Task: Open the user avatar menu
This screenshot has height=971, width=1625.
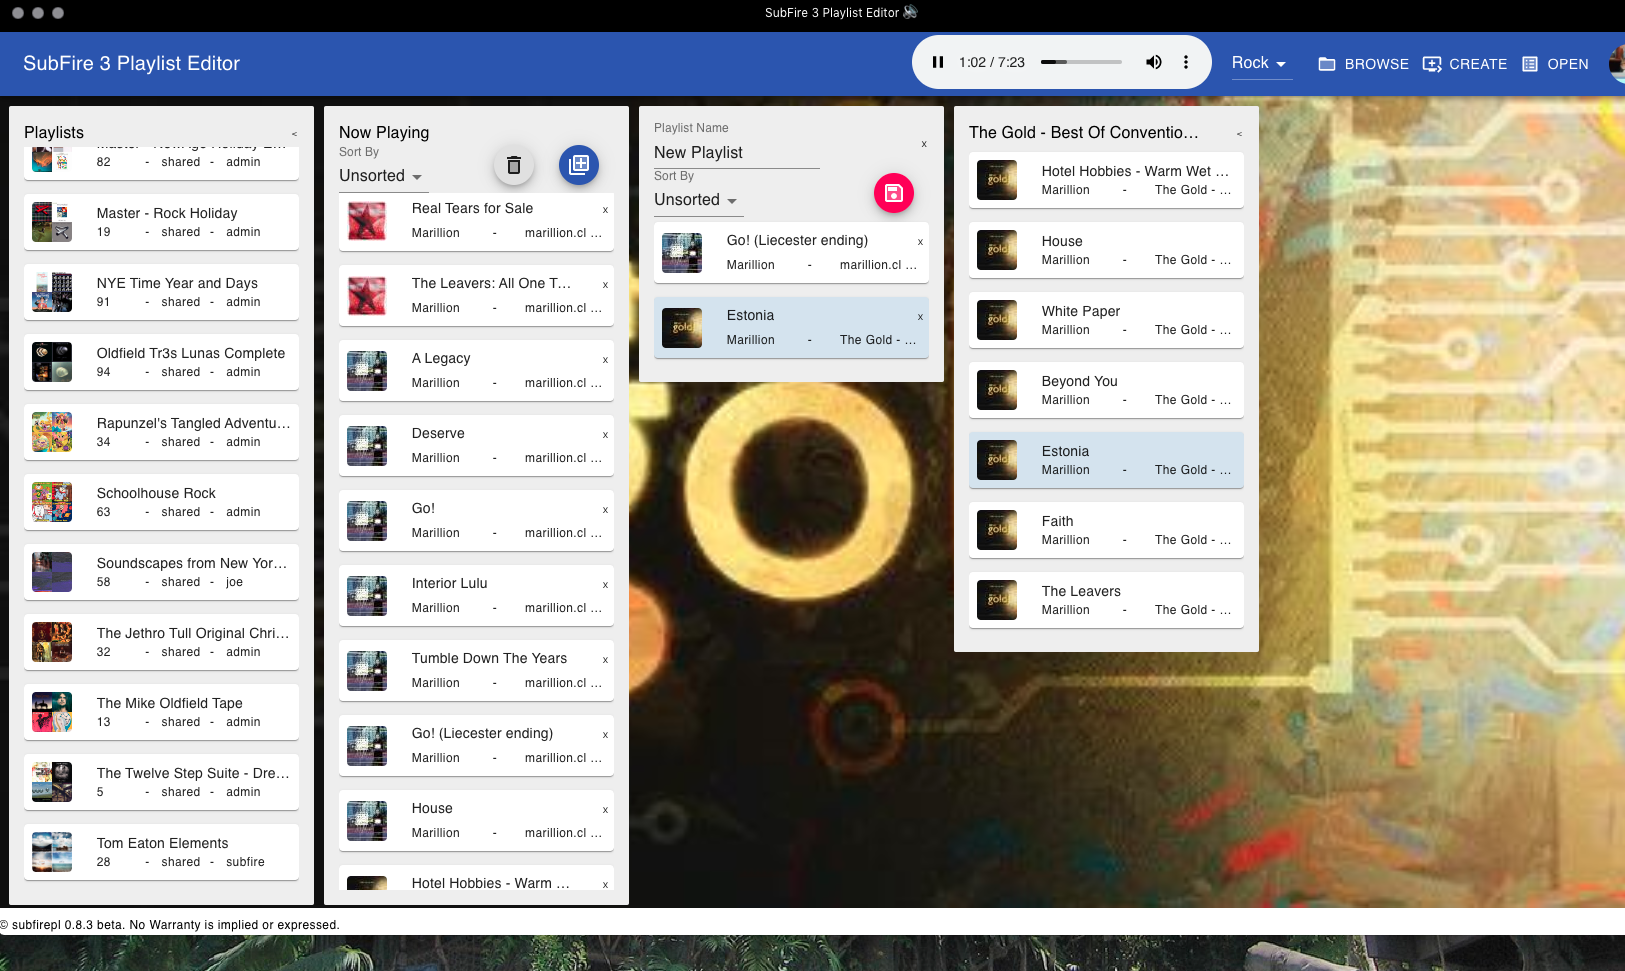Action: click(x=1617, y=63)
